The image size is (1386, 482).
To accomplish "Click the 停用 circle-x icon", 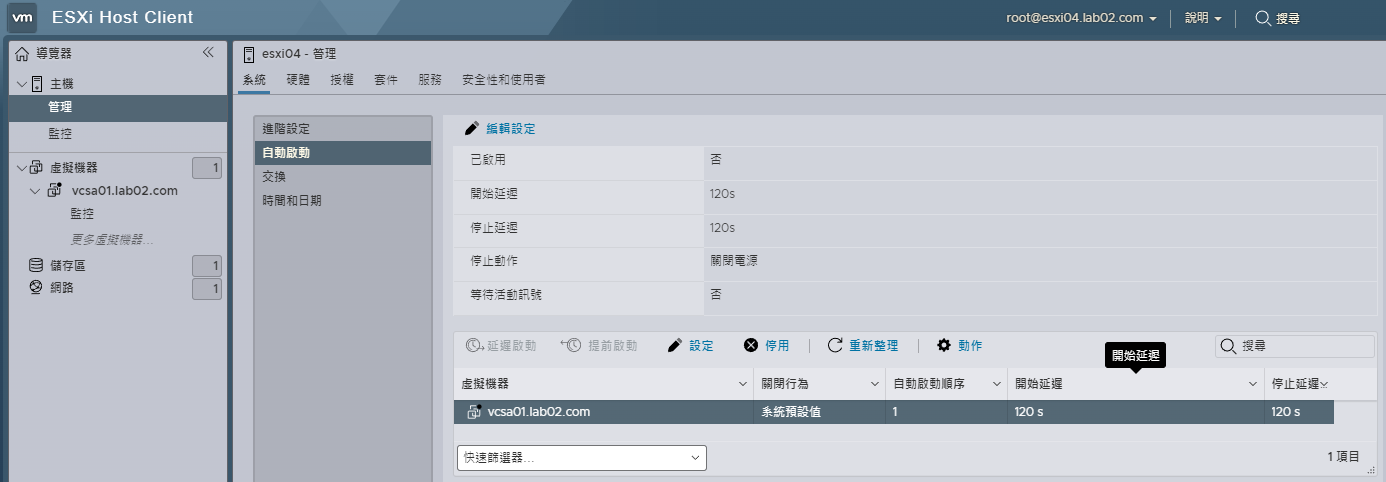I will tap(751, 345).
